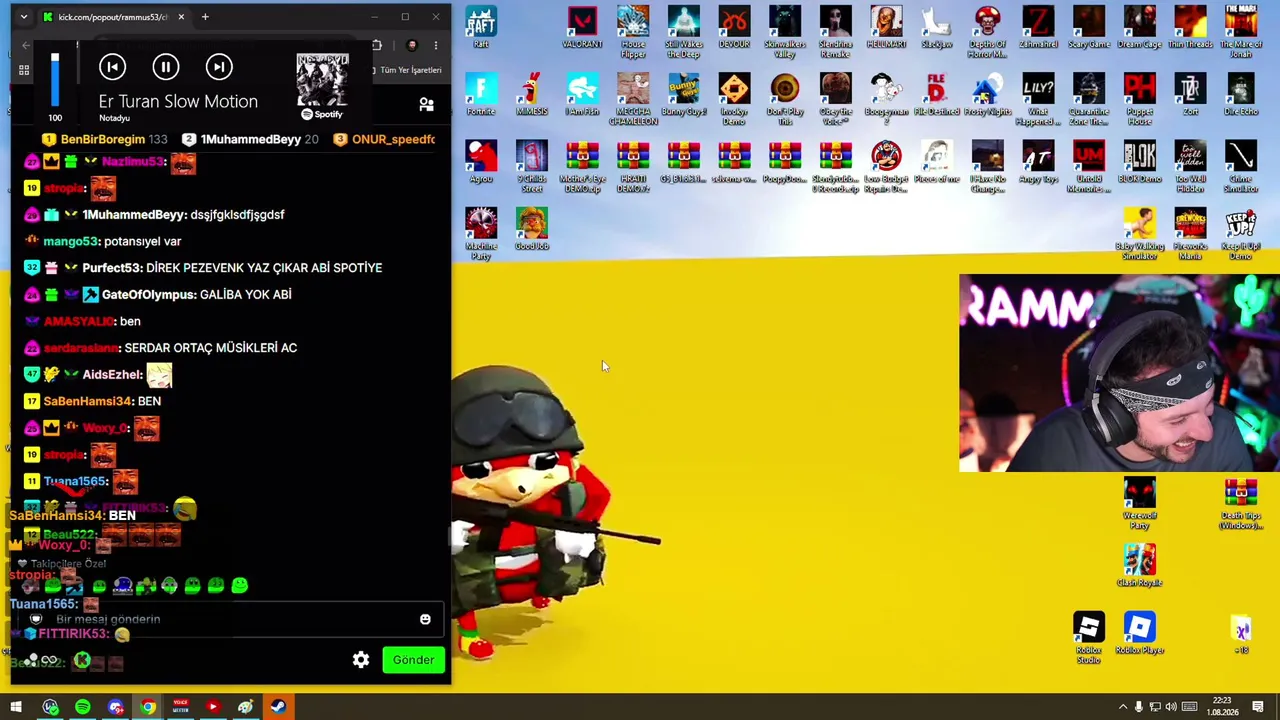Viewport: 1280px width, 720px height.
Task: Open Steam from the taskbar
Action: 278,707
